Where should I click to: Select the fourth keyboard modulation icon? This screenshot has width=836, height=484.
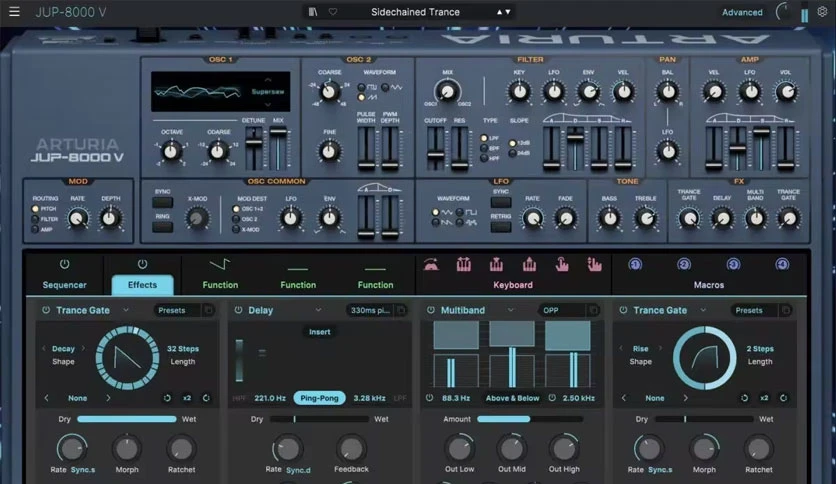pos(529,264)
